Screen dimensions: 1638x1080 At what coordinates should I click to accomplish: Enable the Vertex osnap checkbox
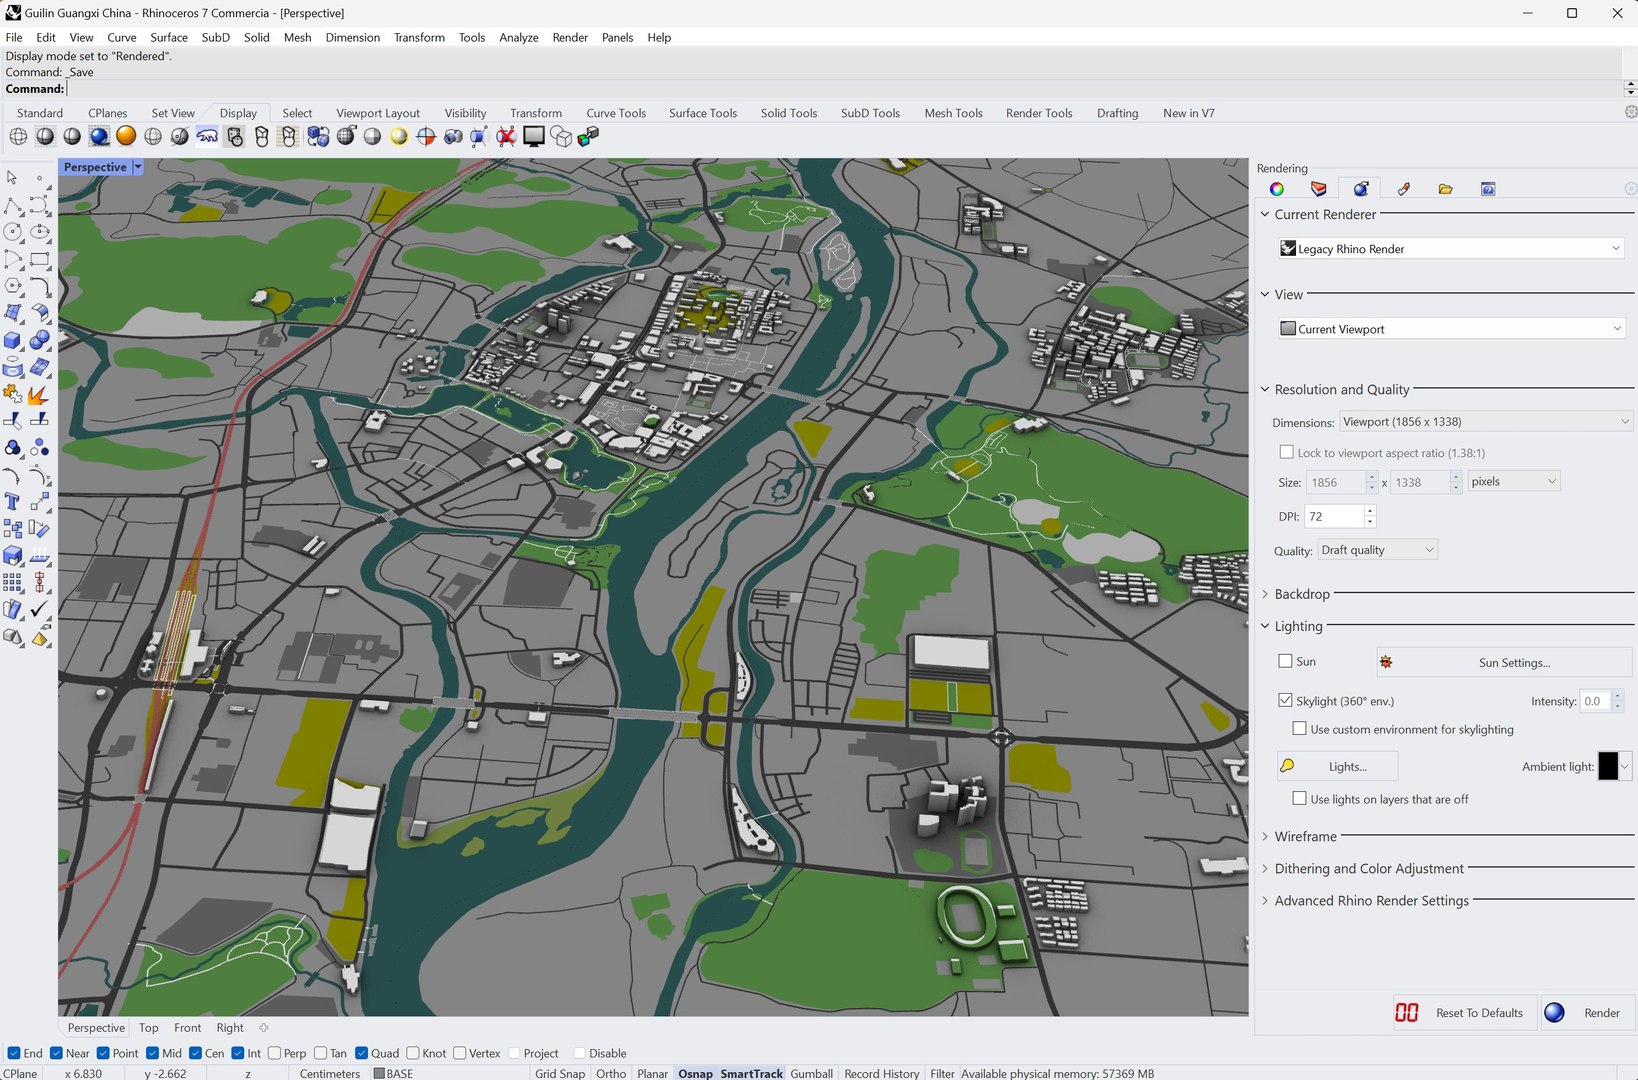pyautogui.click(x=460, y=1053)
